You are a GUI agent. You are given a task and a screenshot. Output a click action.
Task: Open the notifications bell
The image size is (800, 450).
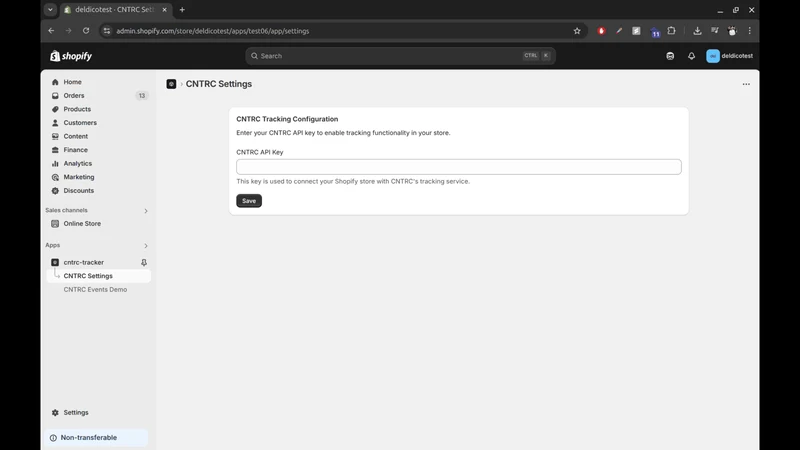coord(691,56)
